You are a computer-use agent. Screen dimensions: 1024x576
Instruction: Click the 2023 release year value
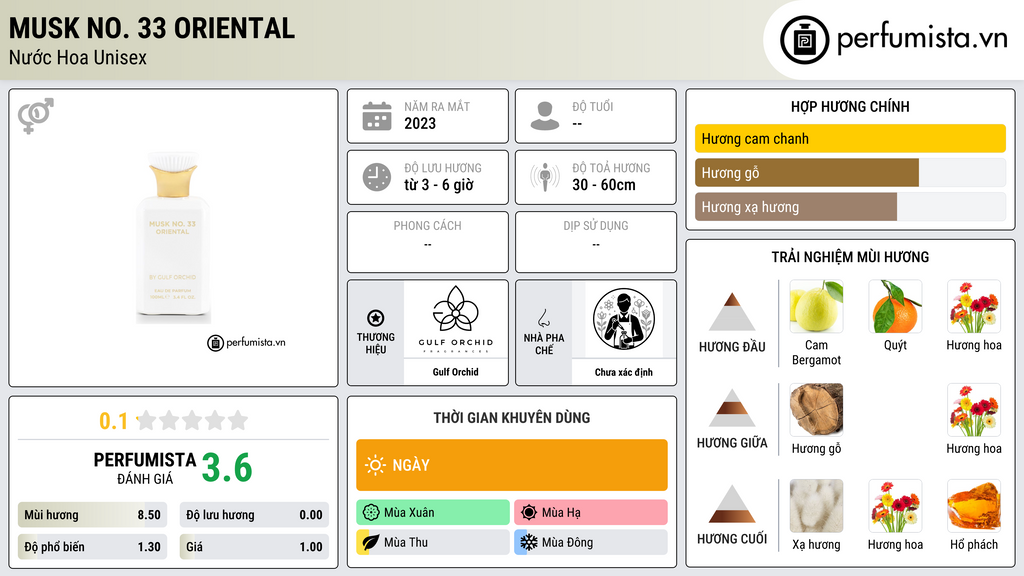(x=420, y=123)
